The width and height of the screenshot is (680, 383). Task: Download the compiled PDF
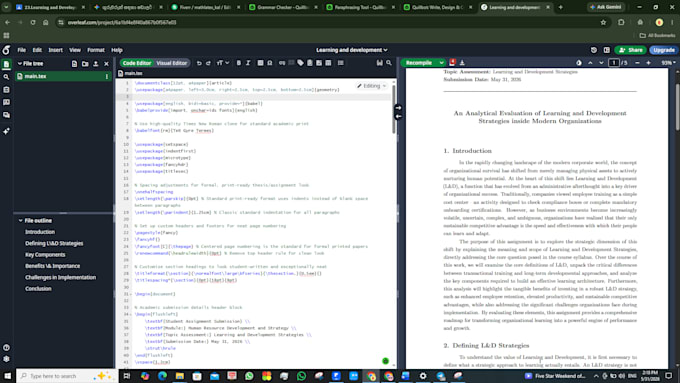[x=462, y=63]
